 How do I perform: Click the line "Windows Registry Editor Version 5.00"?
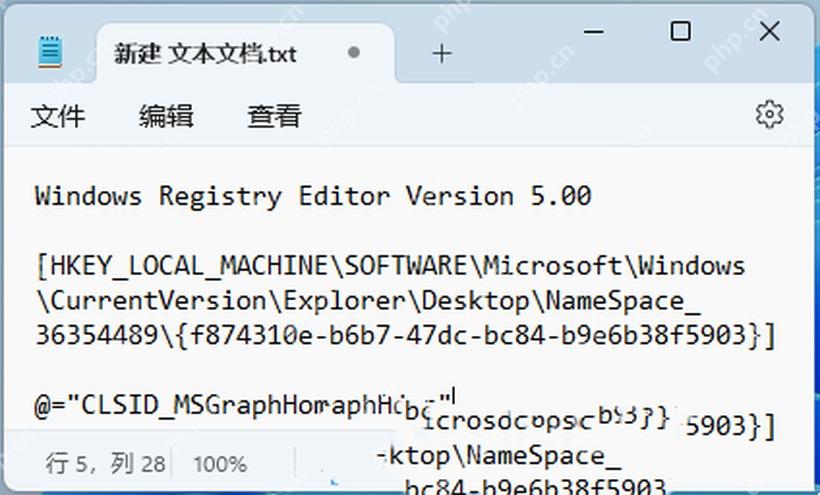click(313, 198)
